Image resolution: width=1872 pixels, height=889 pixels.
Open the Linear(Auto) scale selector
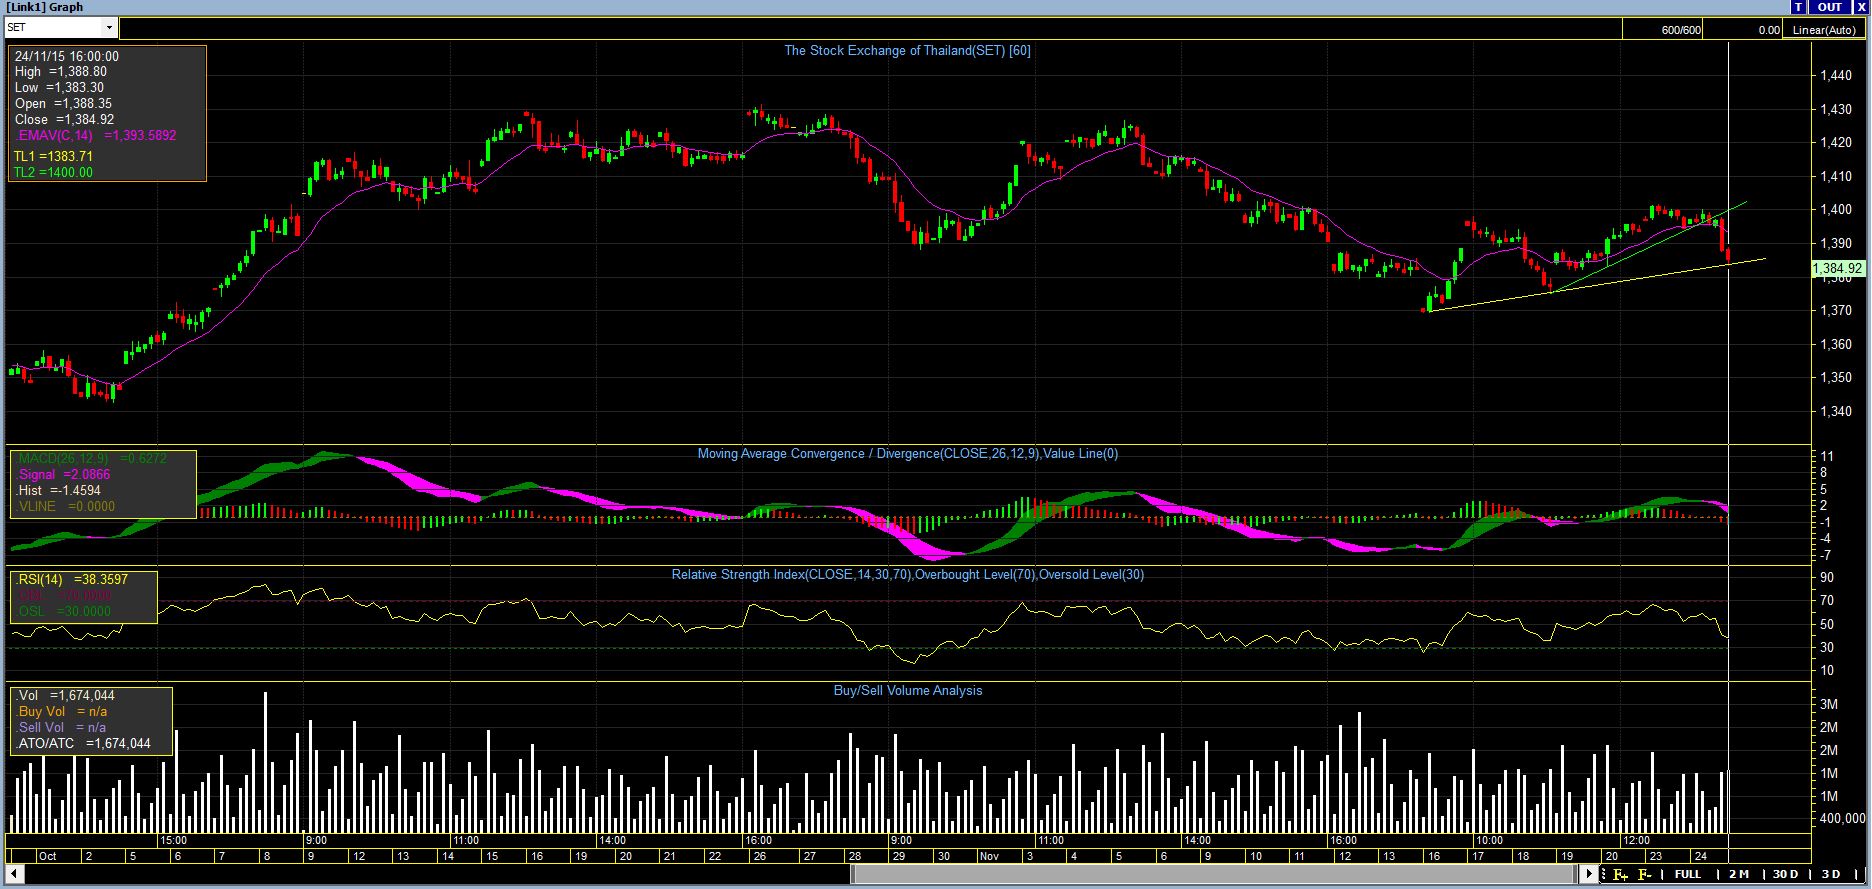(1824, 30)
